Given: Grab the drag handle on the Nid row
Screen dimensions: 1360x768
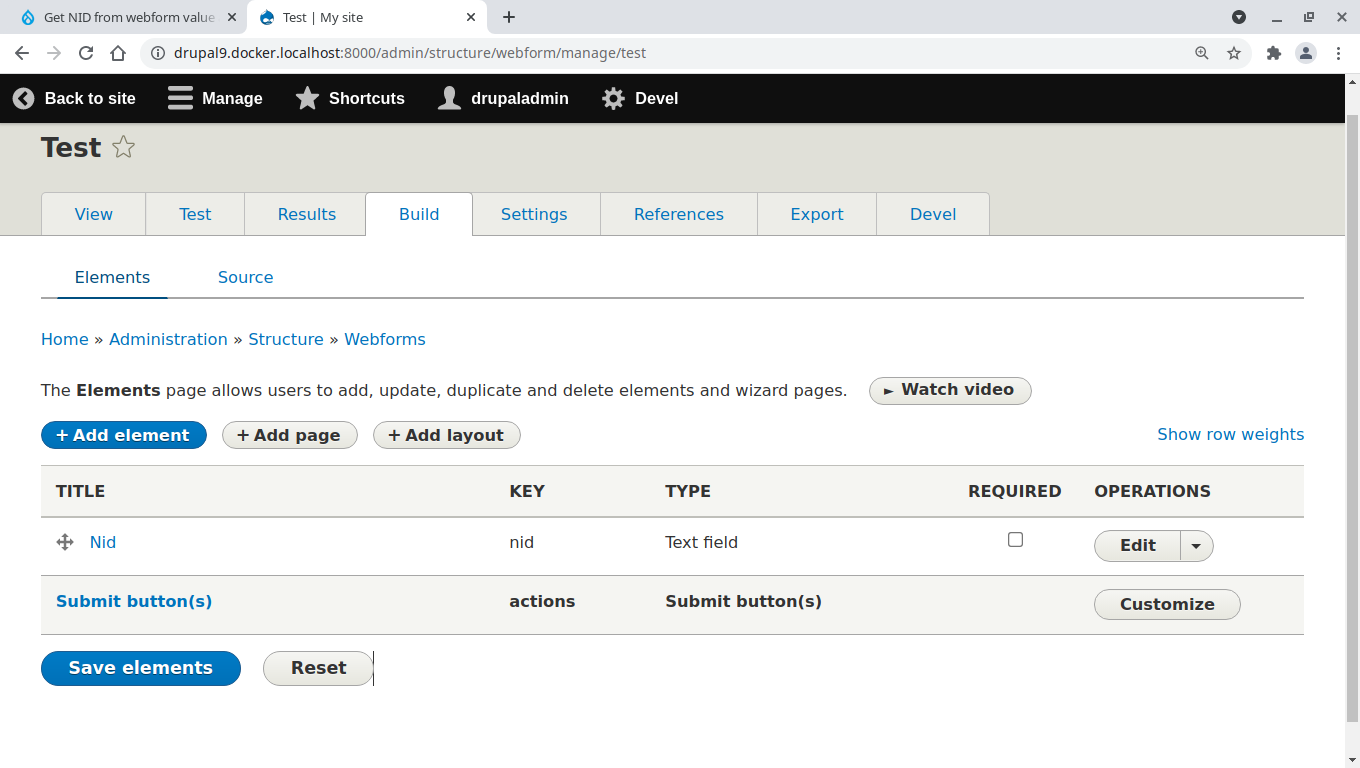Looking at the screenshot, I should coord(63,542).
